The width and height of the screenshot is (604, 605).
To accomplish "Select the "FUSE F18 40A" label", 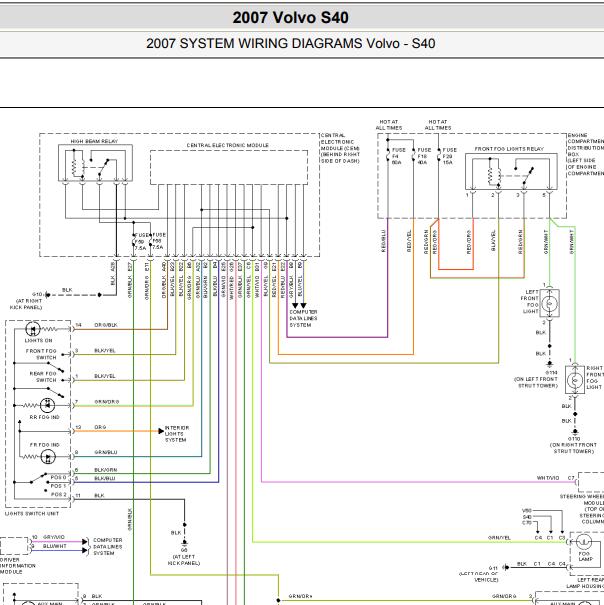I will coord(424,156).
